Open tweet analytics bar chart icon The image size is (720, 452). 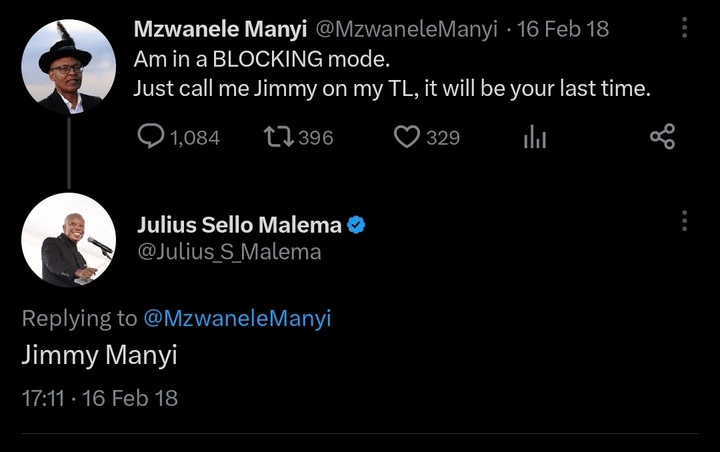pyautogui.click(x=536, y=137)
